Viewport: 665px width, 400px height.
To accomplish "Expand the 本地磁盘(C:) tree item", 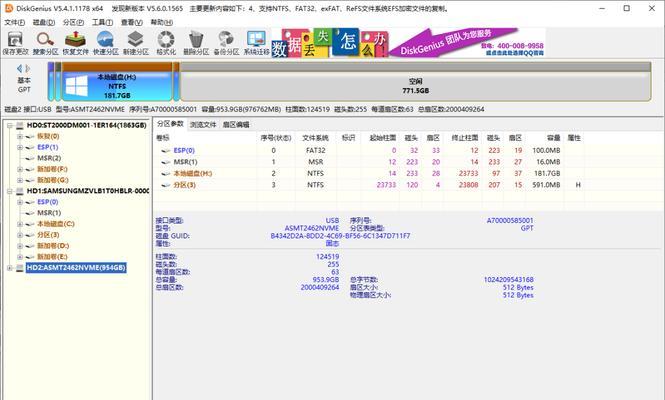I will (18, 223).
